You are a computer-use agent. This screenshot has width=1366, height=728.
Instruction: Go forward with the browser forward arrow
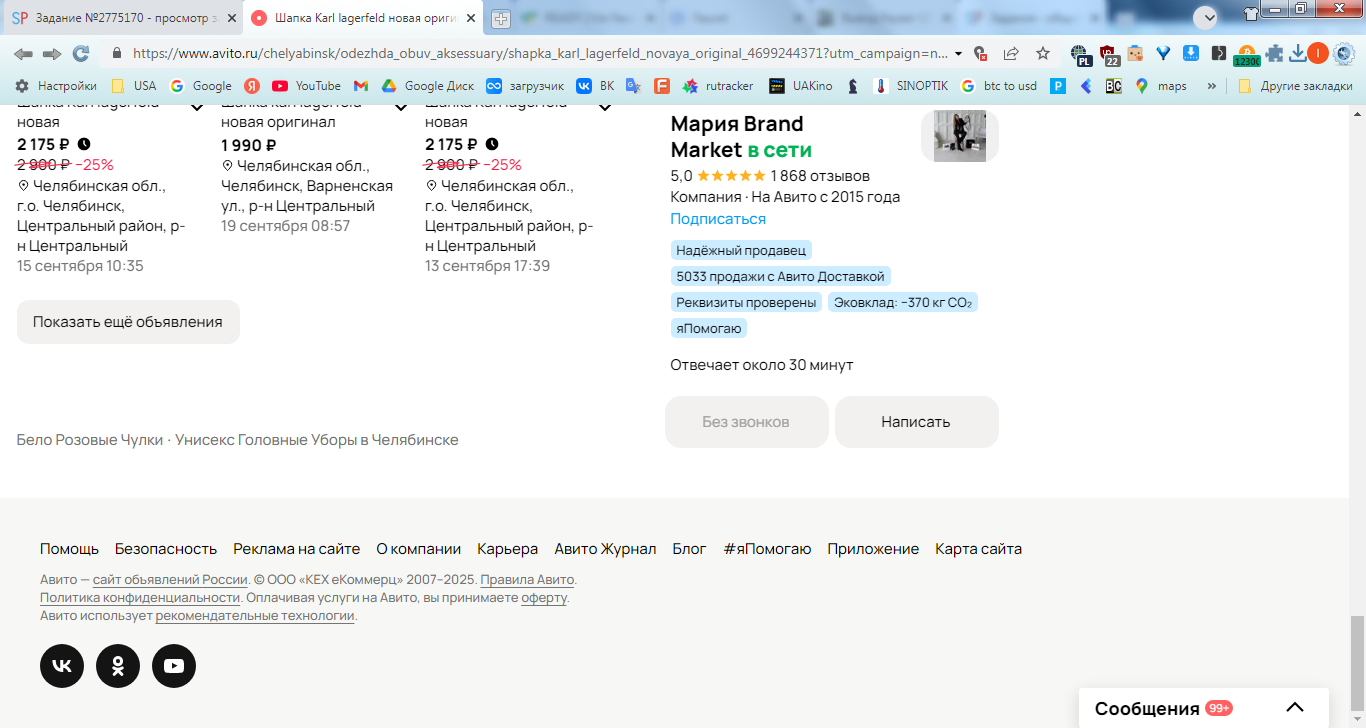[x=52, y=53]
